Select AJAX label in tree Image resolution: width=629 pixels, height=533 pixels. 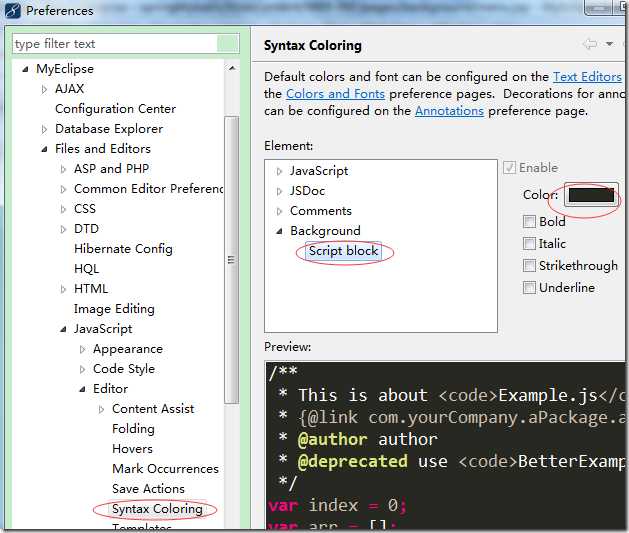70,89
